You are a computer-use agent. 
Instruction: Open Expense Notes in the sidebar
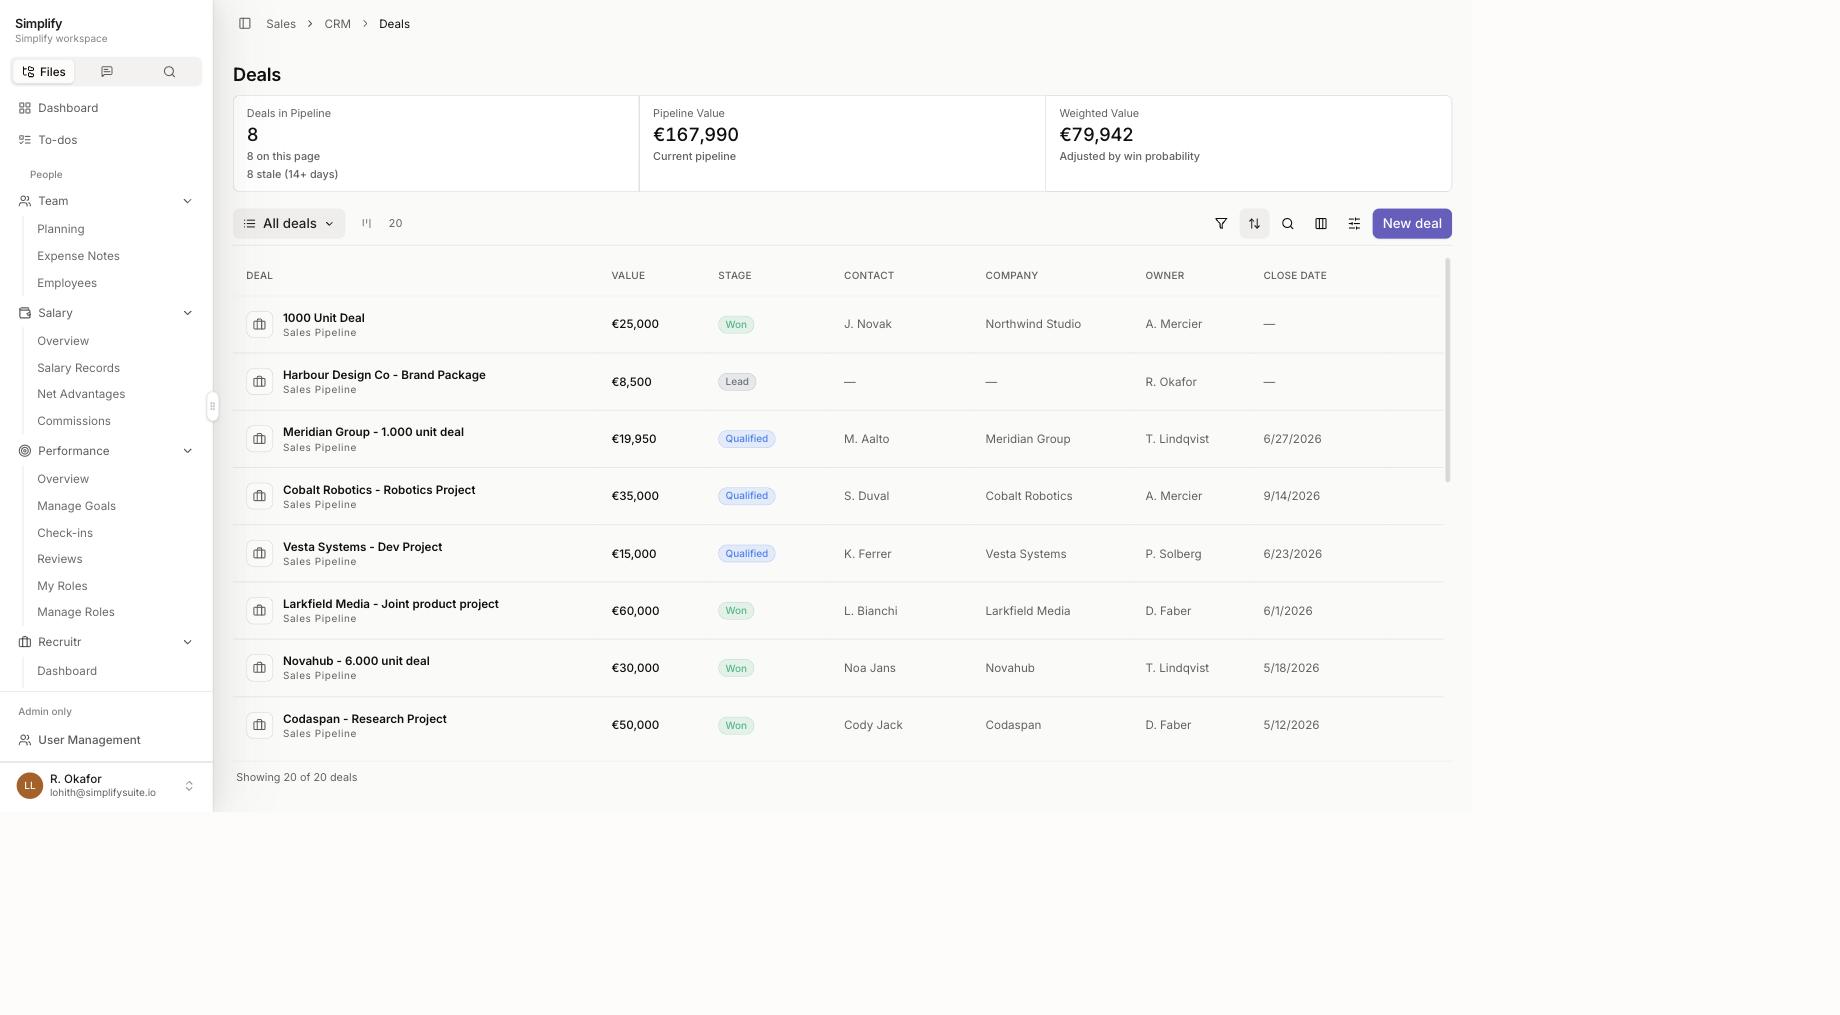click(78, 256)
